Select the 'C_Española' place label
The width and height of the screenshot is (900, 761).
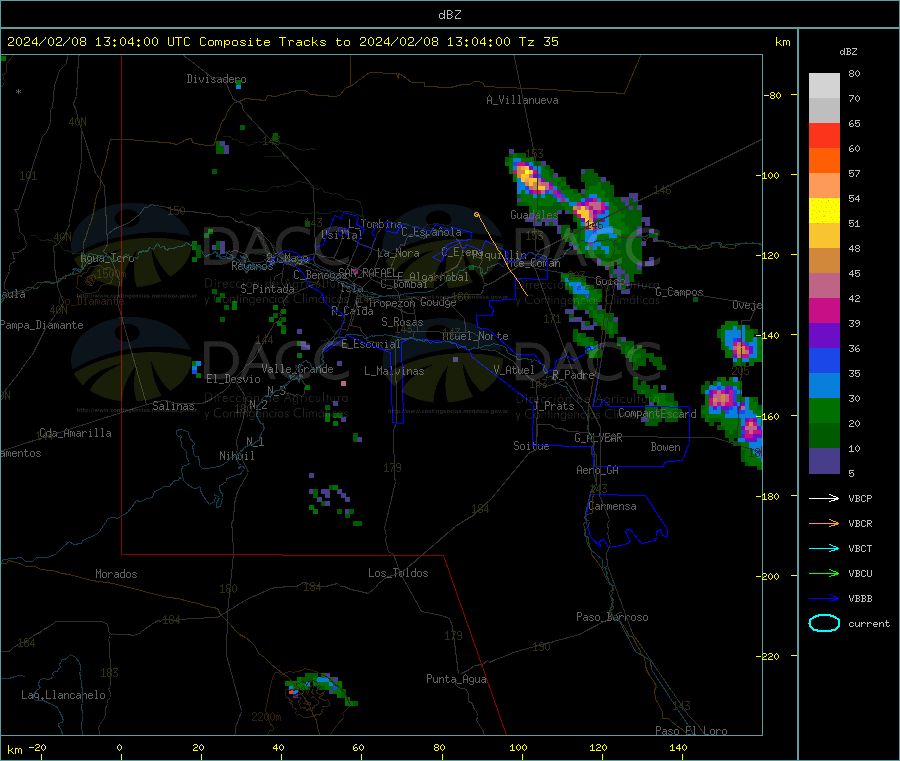click(x=431, y=232)
